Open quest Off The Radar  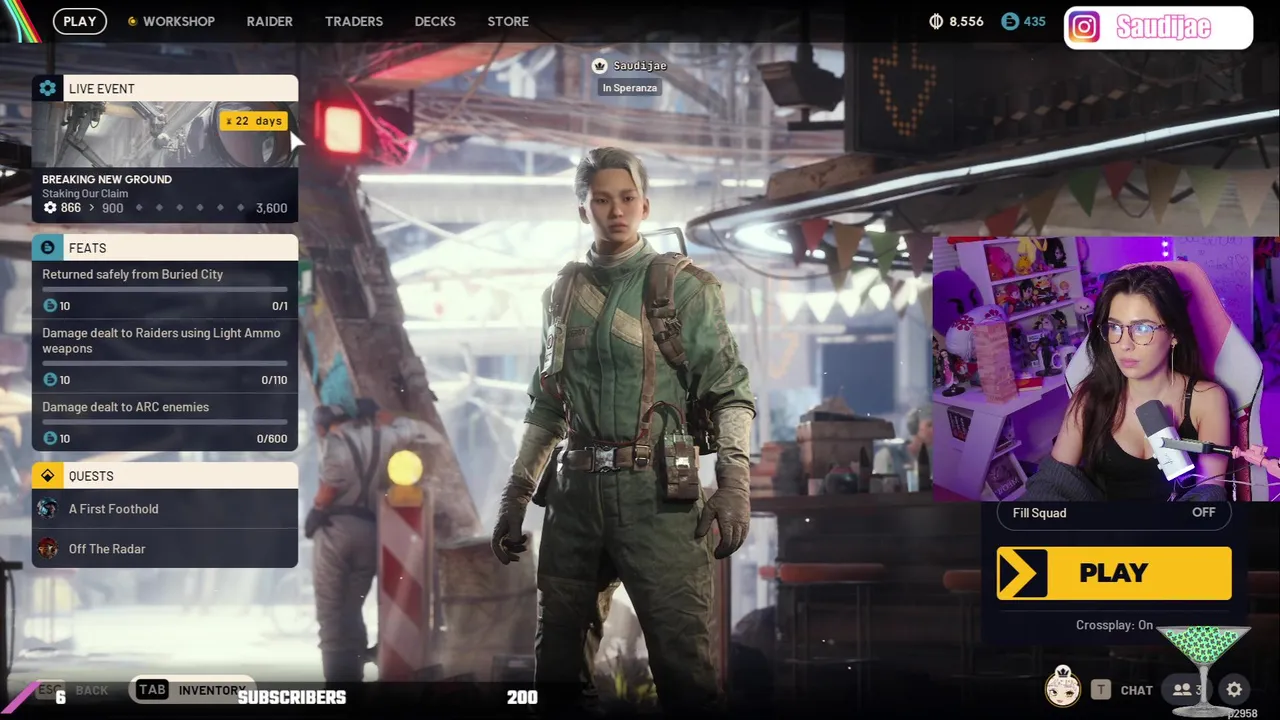coord(165,548)
